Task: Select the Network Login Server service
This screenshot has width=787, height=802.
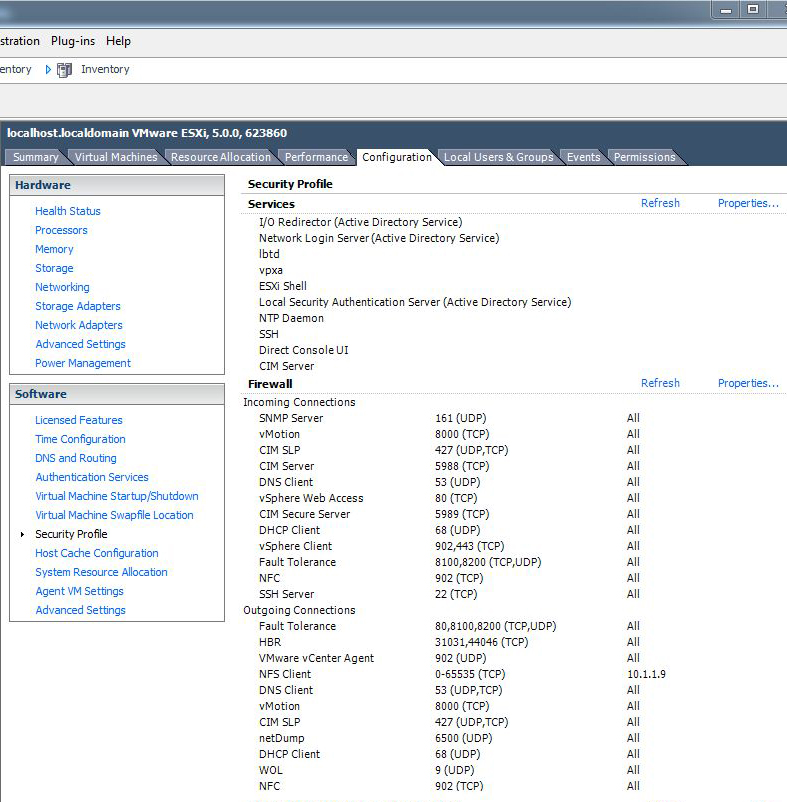Action: tap(379, 238)
